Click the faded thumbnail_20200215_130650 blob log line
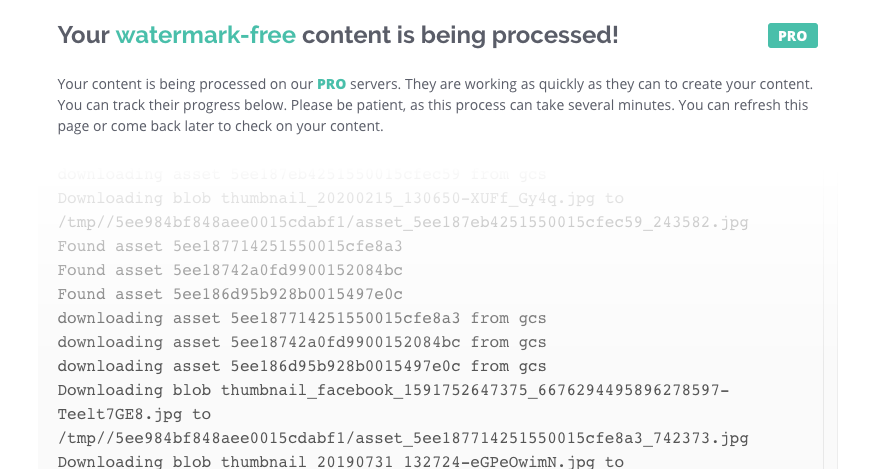The width and height of the screenshot is (889, 469). (340, 198)
